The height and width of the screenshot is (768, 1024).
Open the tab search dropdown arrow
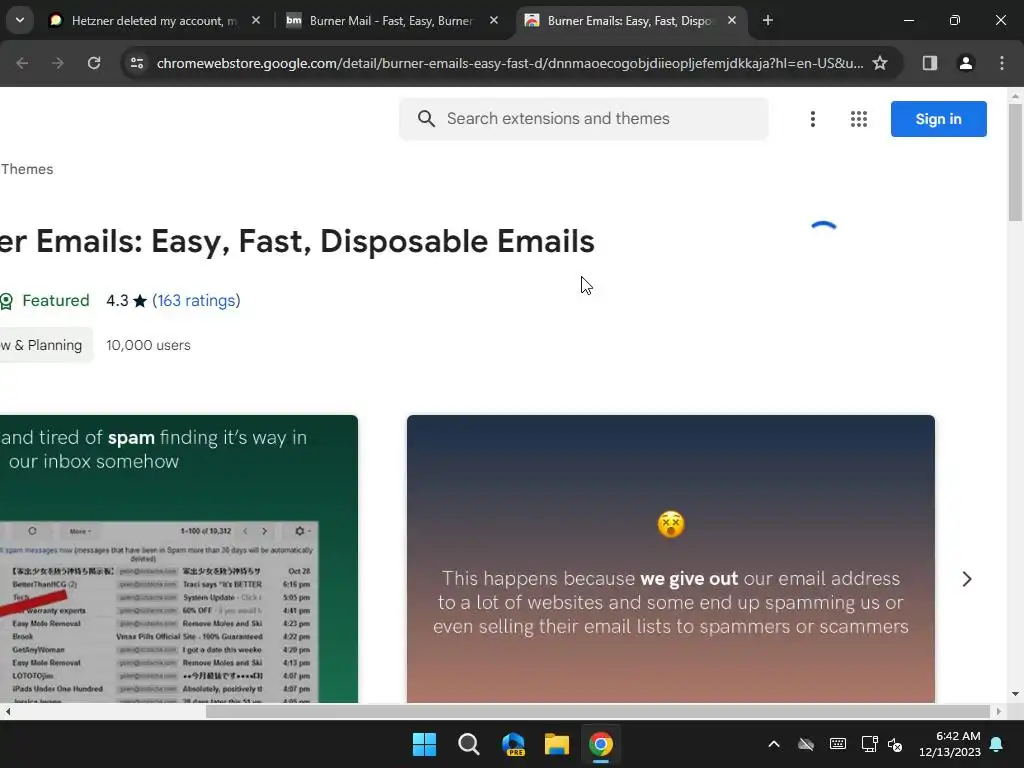point(20,20)
